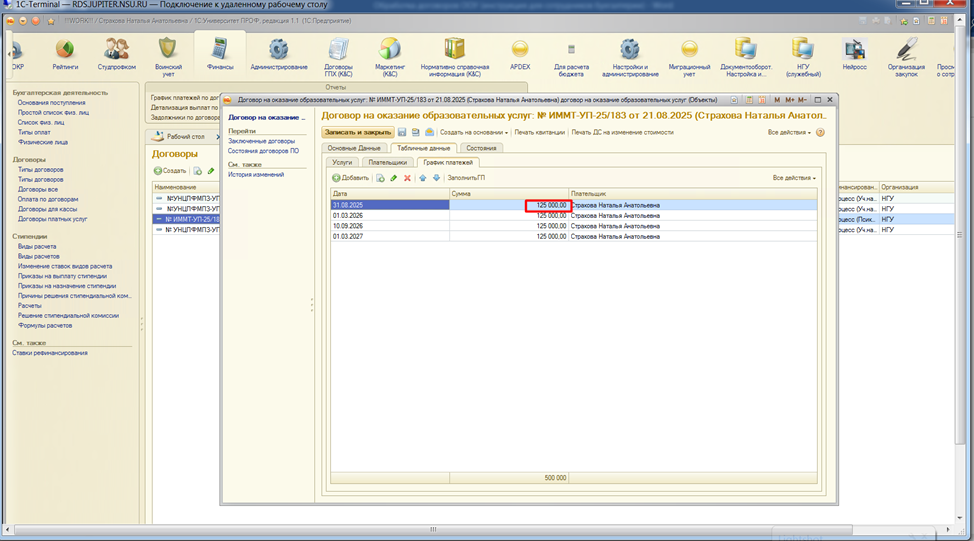Open the top Все действия menu in contract form
The image size is (974, 541).
click(789, 132)
